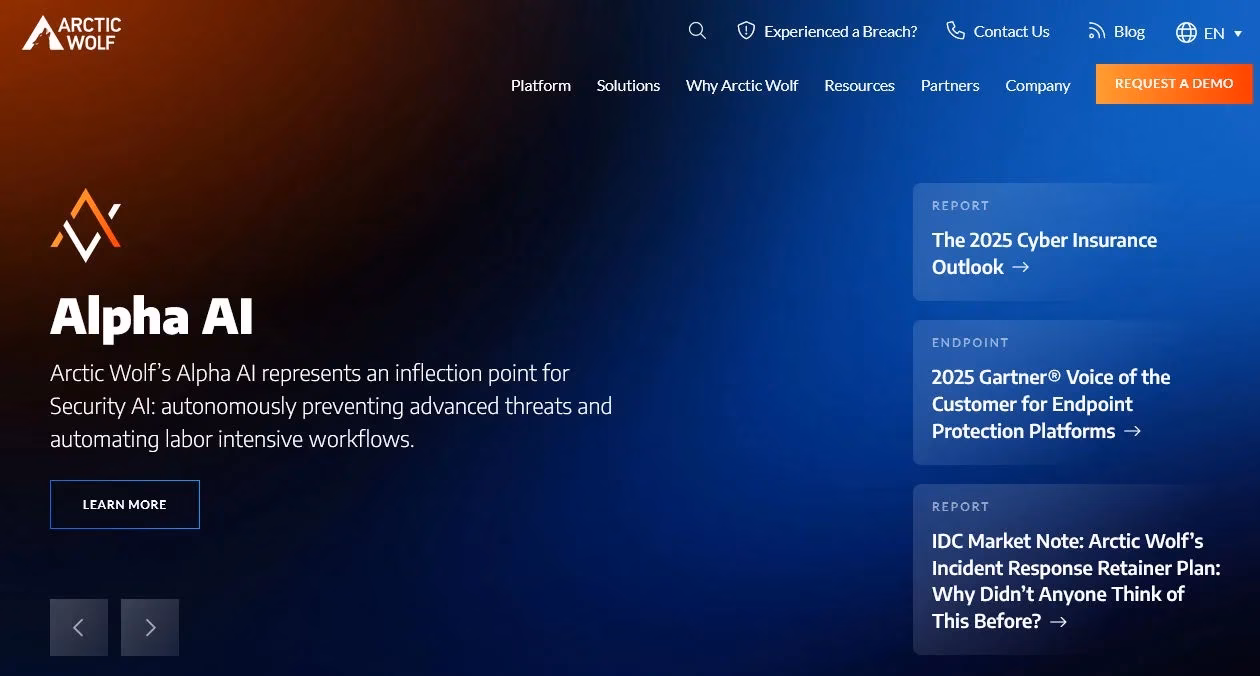This screenshot has width=1260, height=676.
Task: Click the Alpha AI description paragraph
Action: pos(331,406)
